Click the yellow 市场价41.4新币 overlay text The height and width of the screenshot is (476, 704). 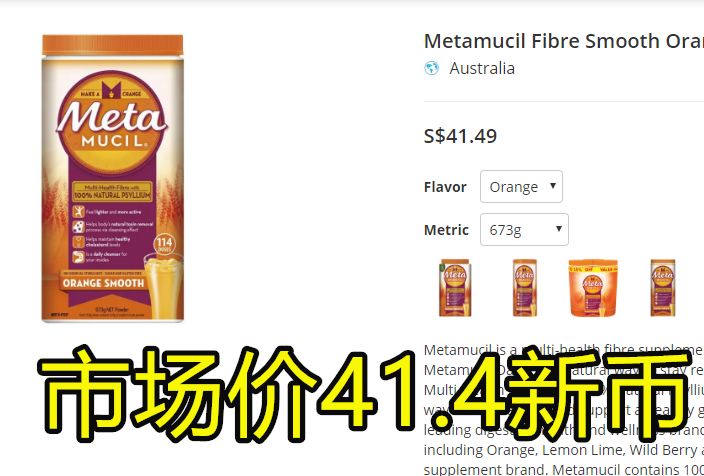point(364,394)
